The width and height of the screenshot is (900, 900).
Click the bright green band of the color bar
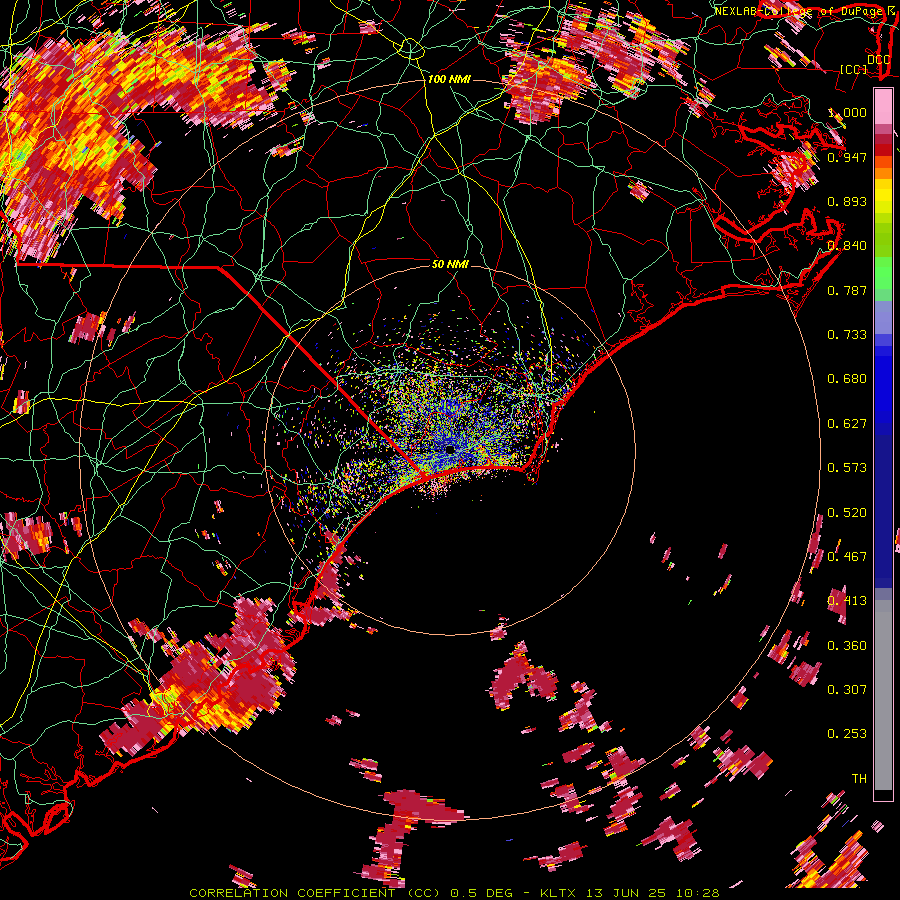pyautogui.click(x=883, y=273)
